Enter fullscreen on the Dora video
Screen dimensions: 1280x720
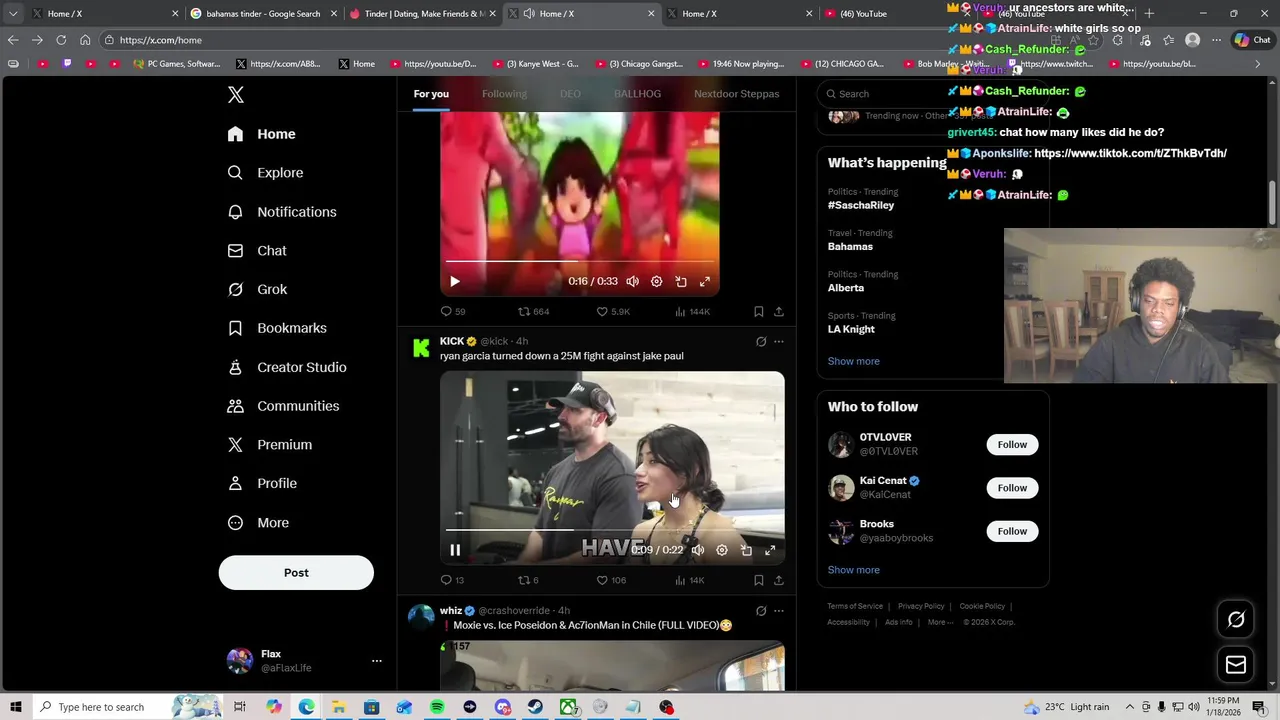(x=705, y=282)
